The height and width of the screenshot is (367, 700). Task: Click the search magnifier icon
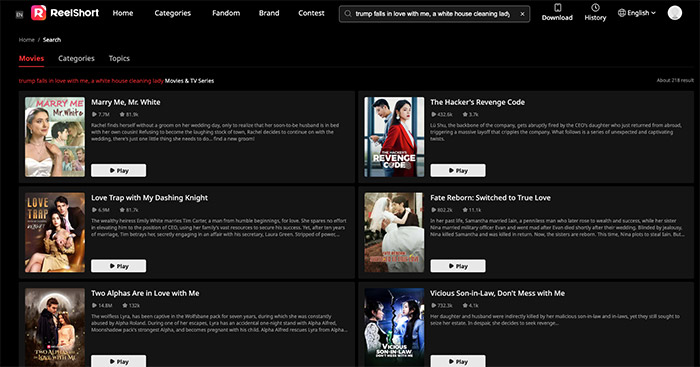point(348,14)
